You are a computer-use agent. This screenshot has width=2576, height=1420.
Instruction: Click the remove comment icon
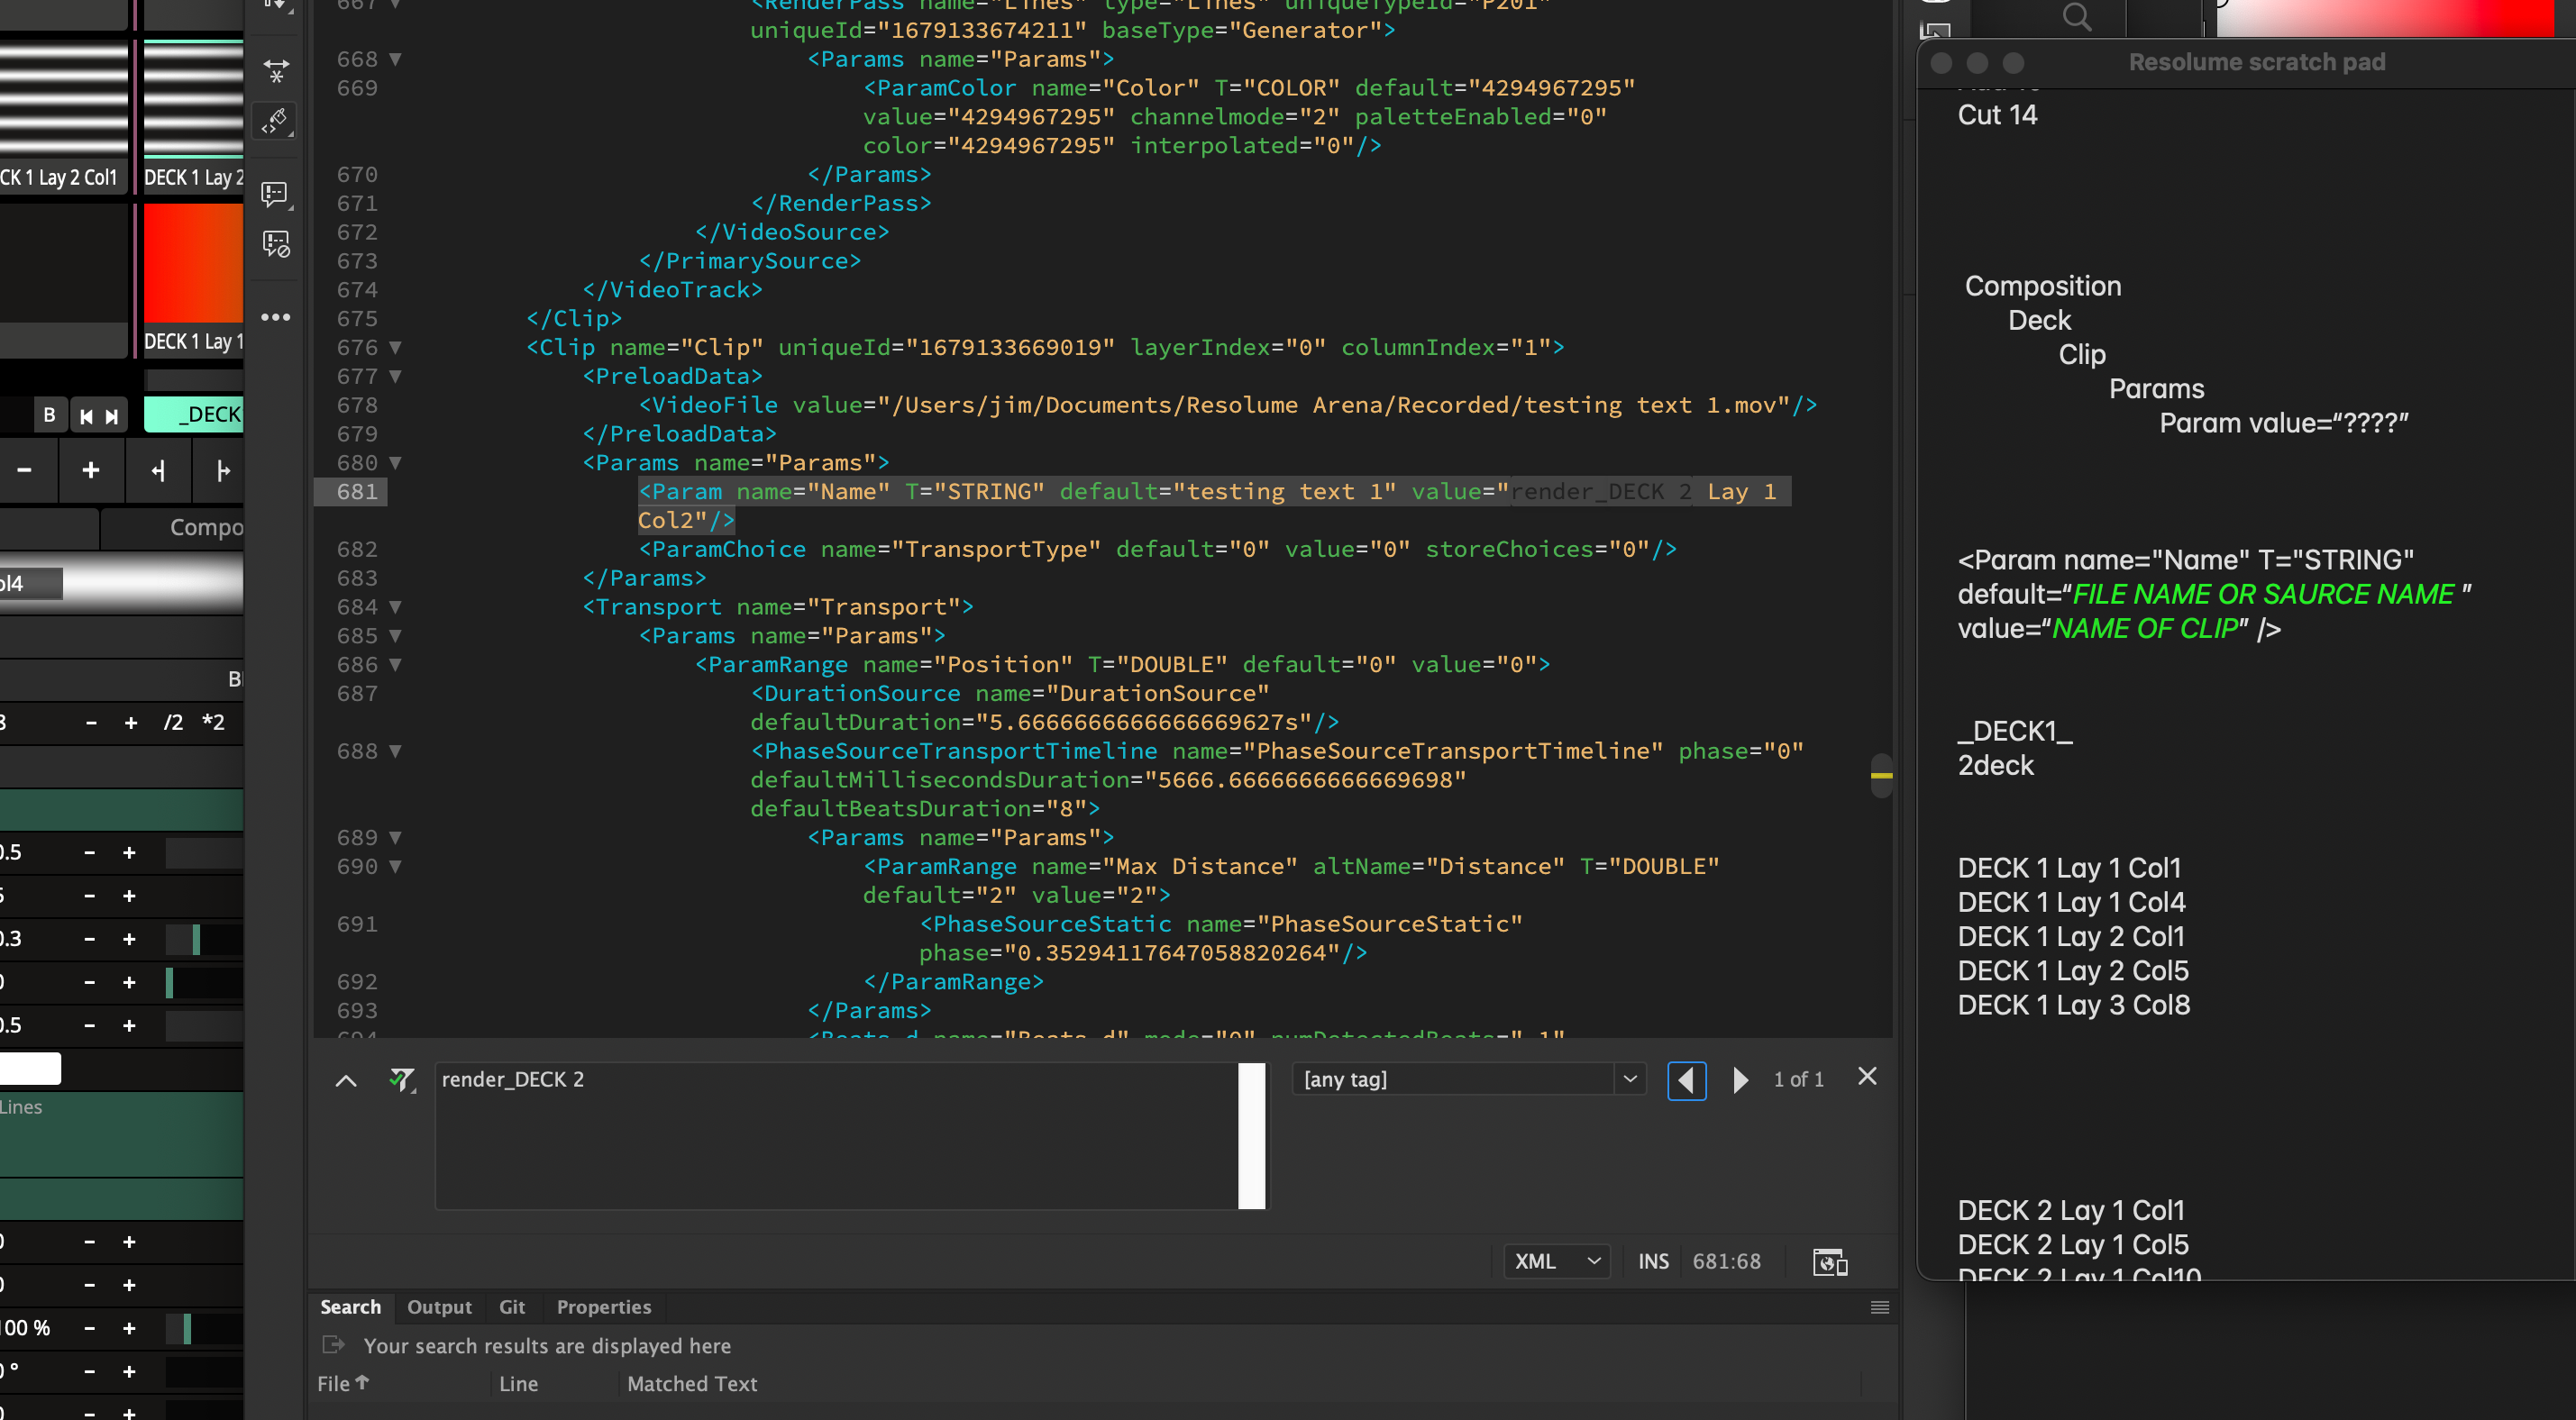point(275,243)
